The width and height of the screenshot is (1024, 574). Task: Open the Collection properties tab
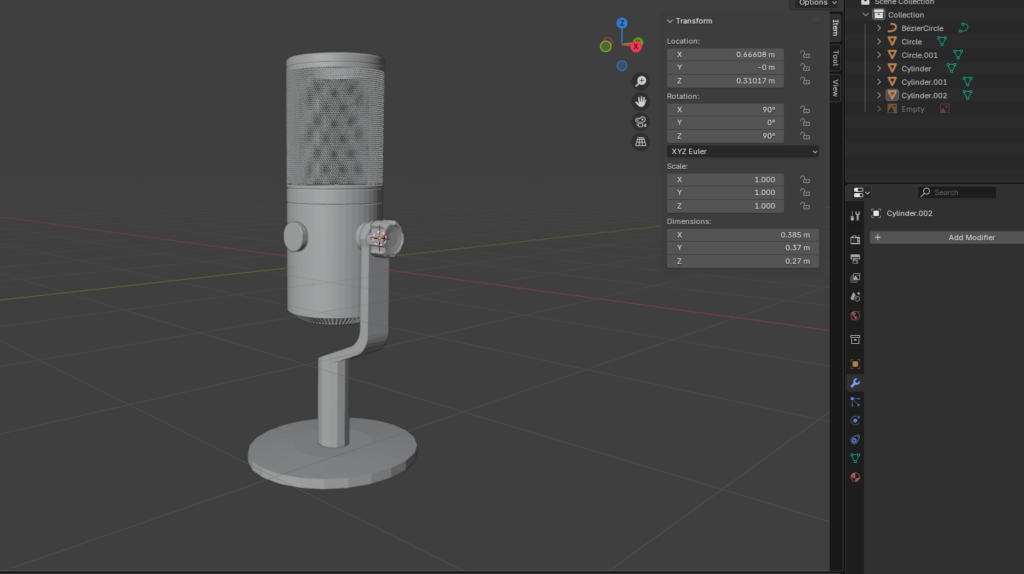click(x=855, y=340)
